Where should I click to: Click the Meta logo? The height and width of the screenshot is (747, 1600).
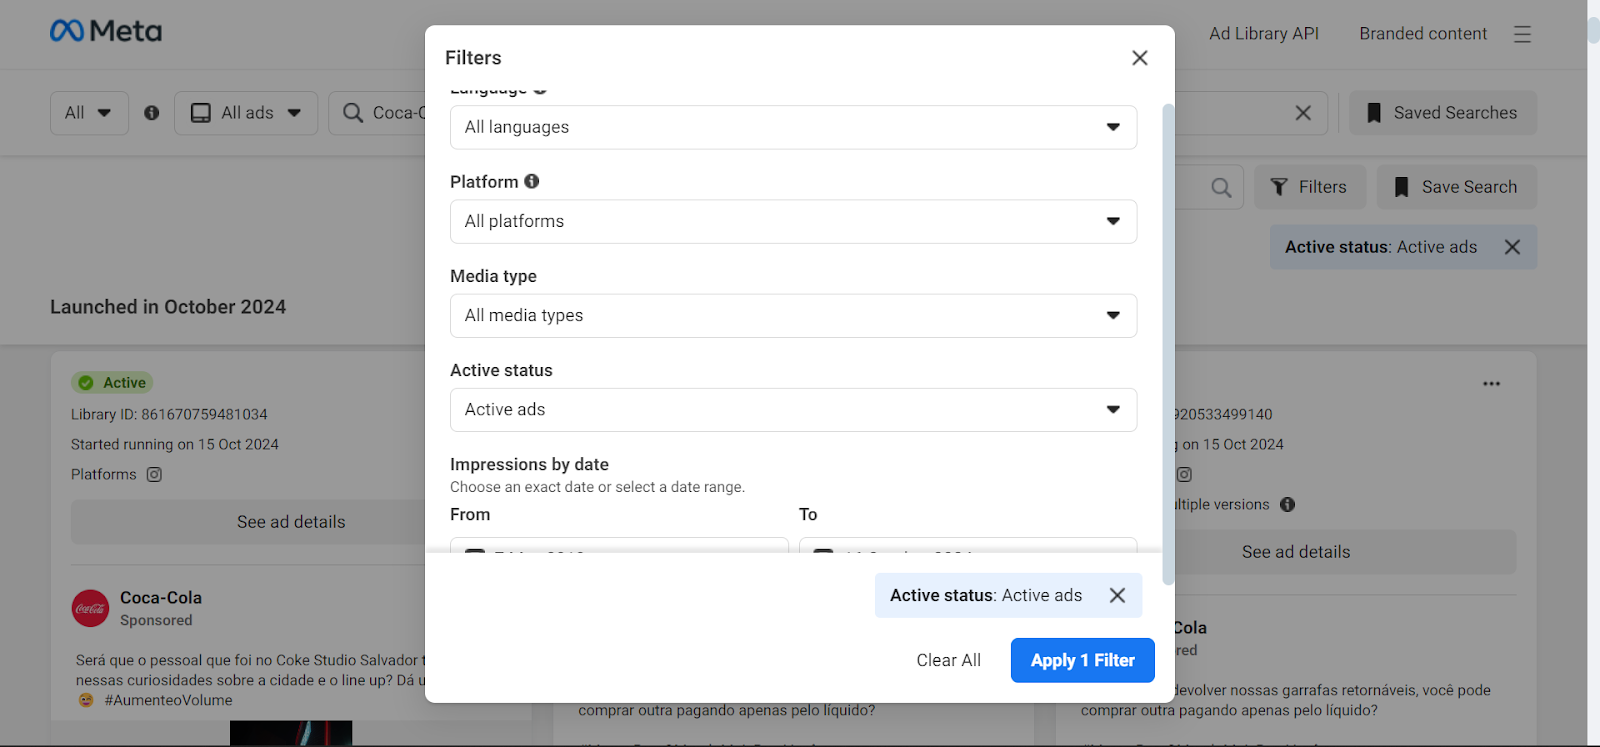pyautogui.click(x=106, y=32)
